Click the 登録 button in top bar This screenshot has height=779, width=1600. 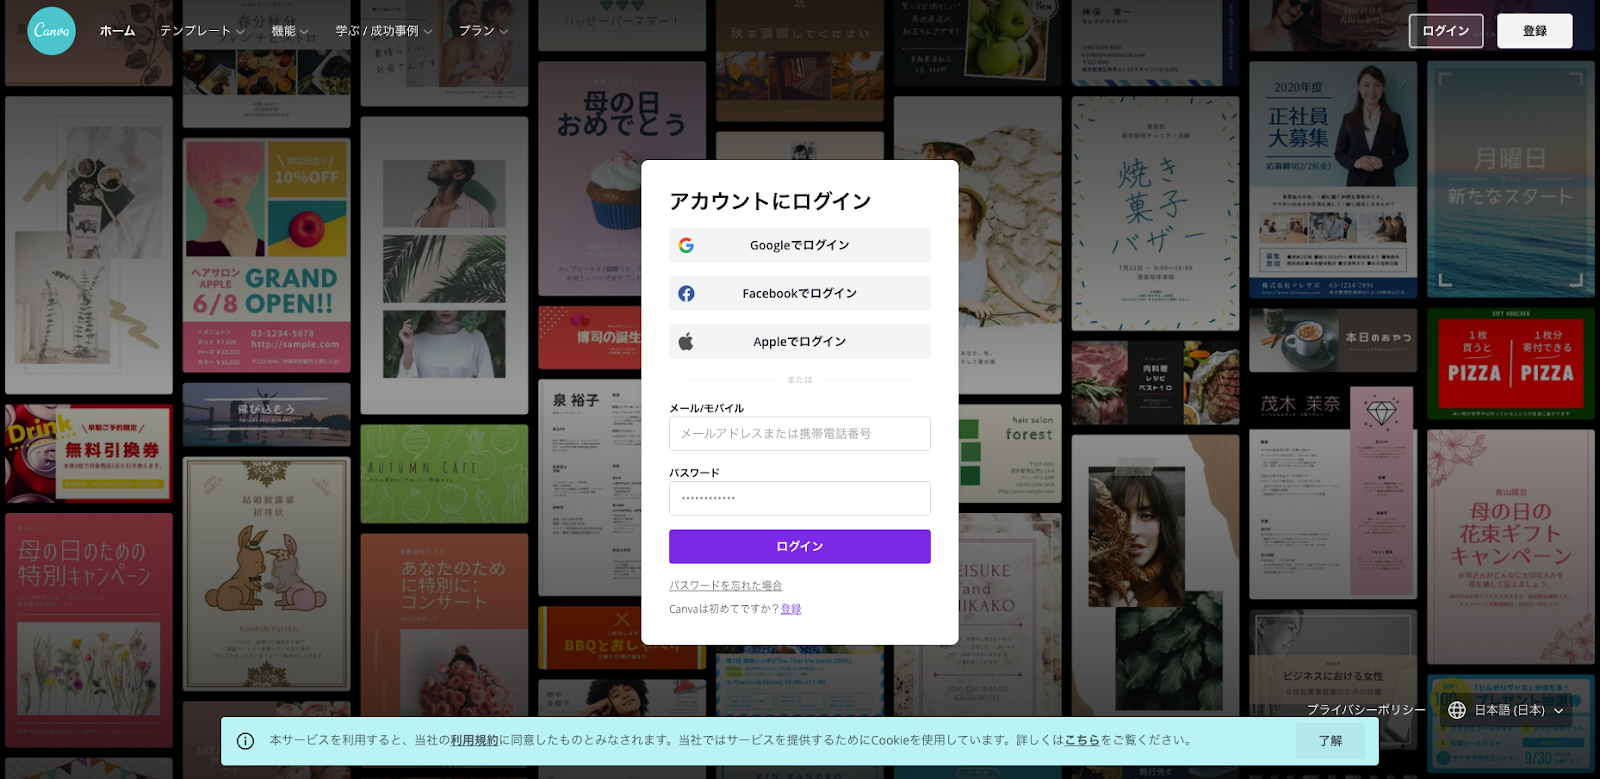coord(1535,31)
